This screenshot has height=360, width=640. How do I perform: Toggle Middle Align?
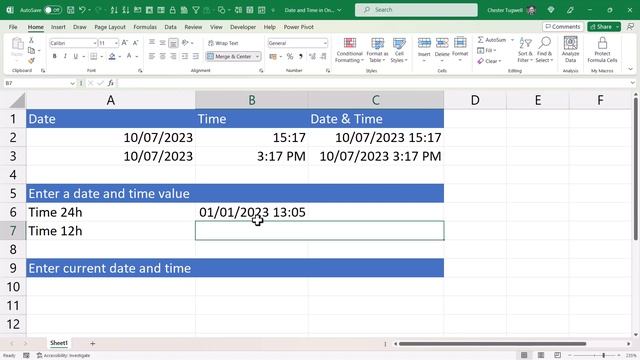(162, 42)
